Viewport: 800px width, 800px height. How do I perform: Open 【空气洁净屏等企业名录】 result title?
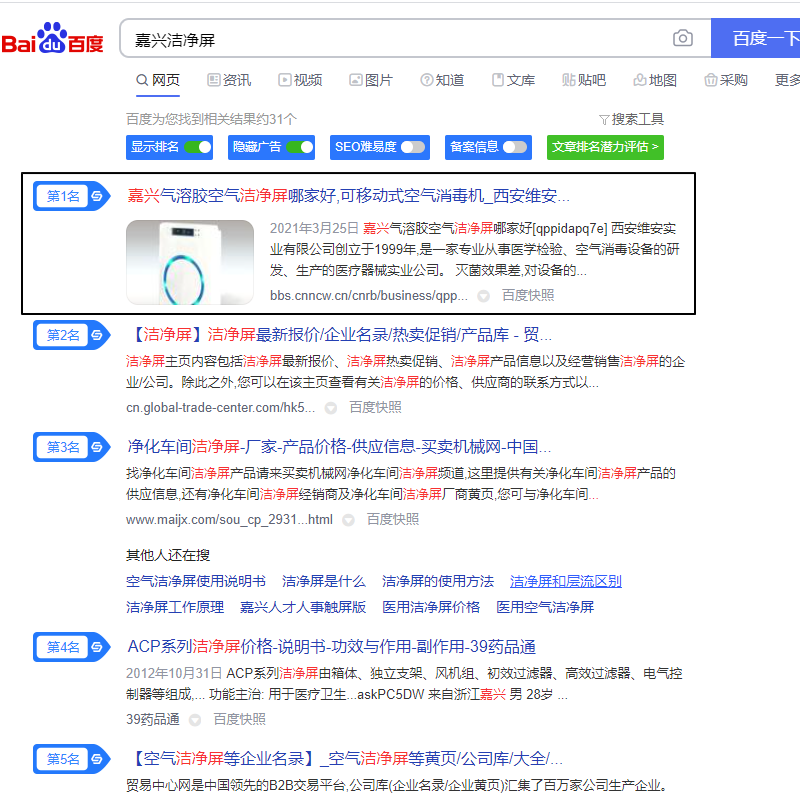(346, 759)
